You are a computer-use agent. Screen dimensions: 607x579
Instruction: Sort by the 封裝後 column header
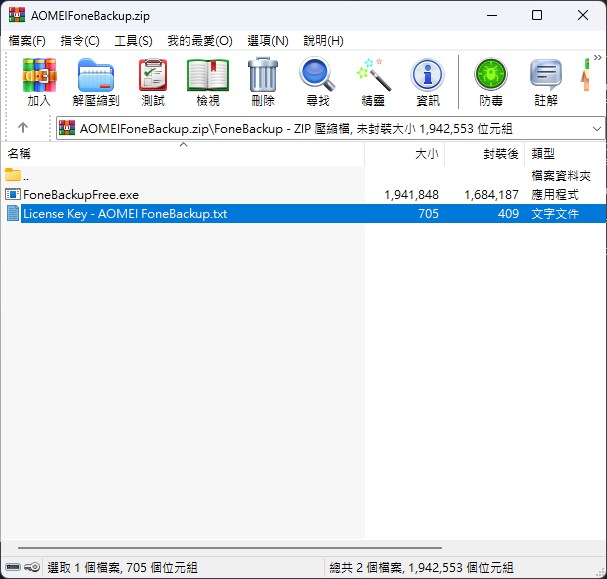(484, 154)
